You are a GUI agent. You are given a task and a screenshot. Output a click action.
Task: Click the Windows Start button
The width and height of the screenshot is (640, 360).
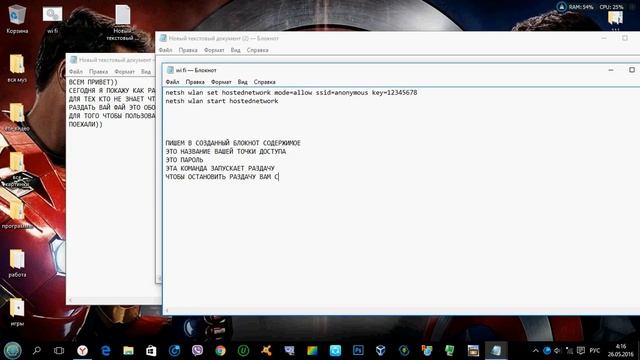coord(13,350)
